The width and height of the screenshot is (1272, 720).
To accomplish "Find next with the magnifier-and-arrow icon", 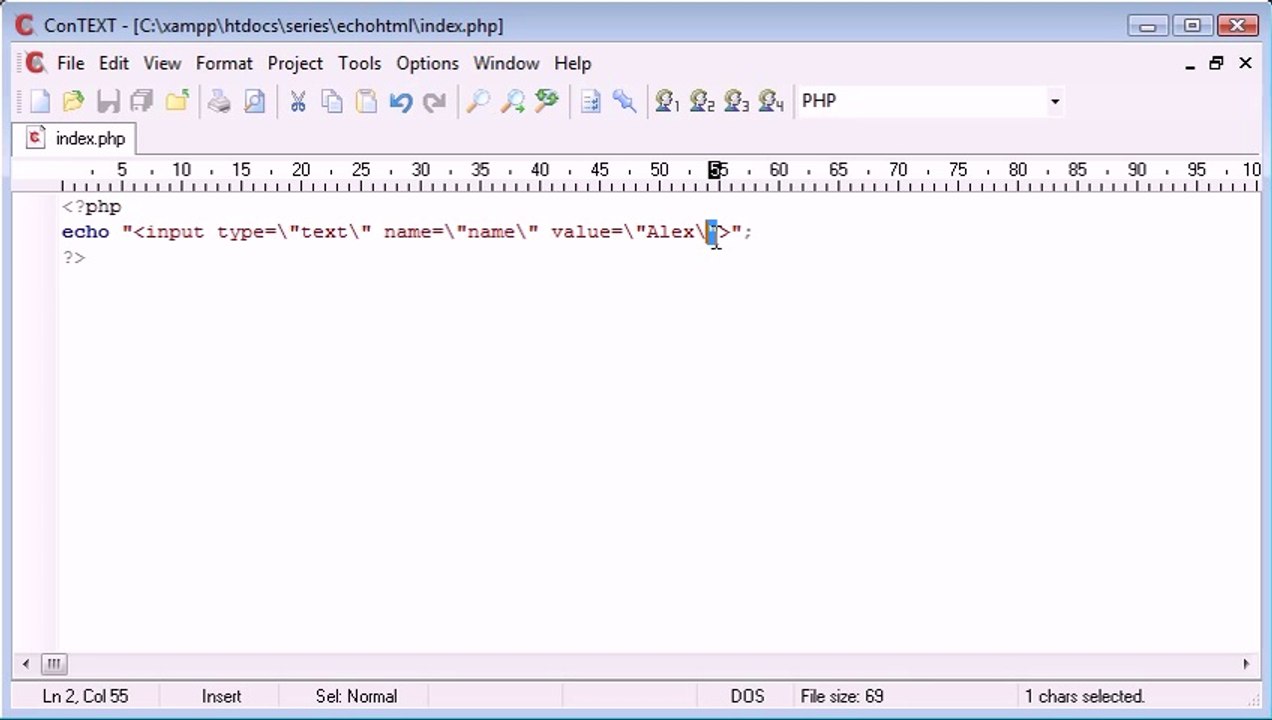I will pos(512,101).
